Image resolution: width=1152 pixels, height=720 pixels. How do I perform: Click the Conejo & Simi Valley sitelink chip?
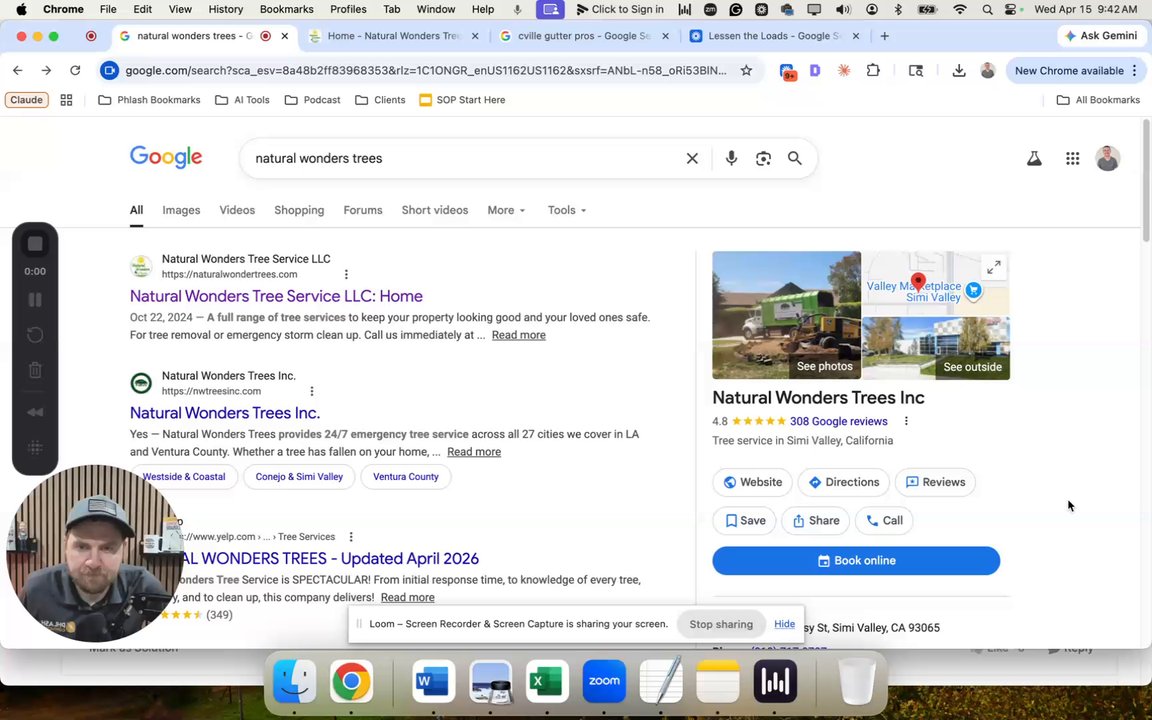click(299, 477)
